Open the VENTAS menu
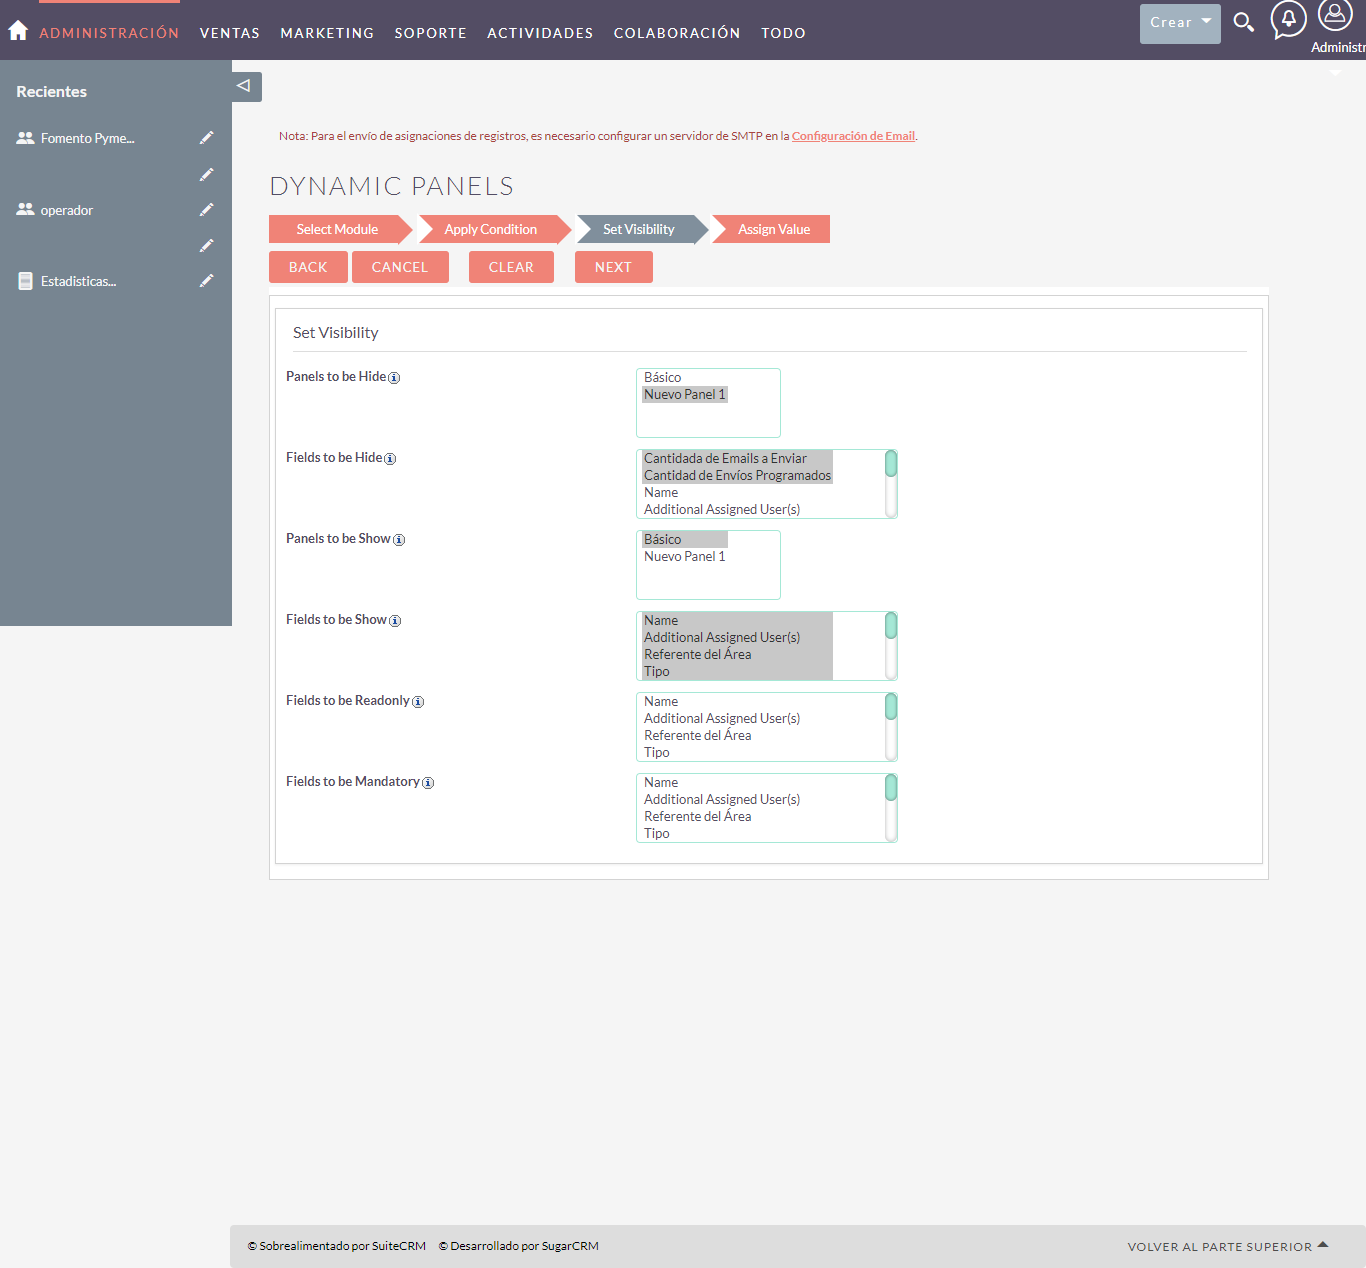The width and height of the screenshot is (1366, 1268). (x=230, y=33)
